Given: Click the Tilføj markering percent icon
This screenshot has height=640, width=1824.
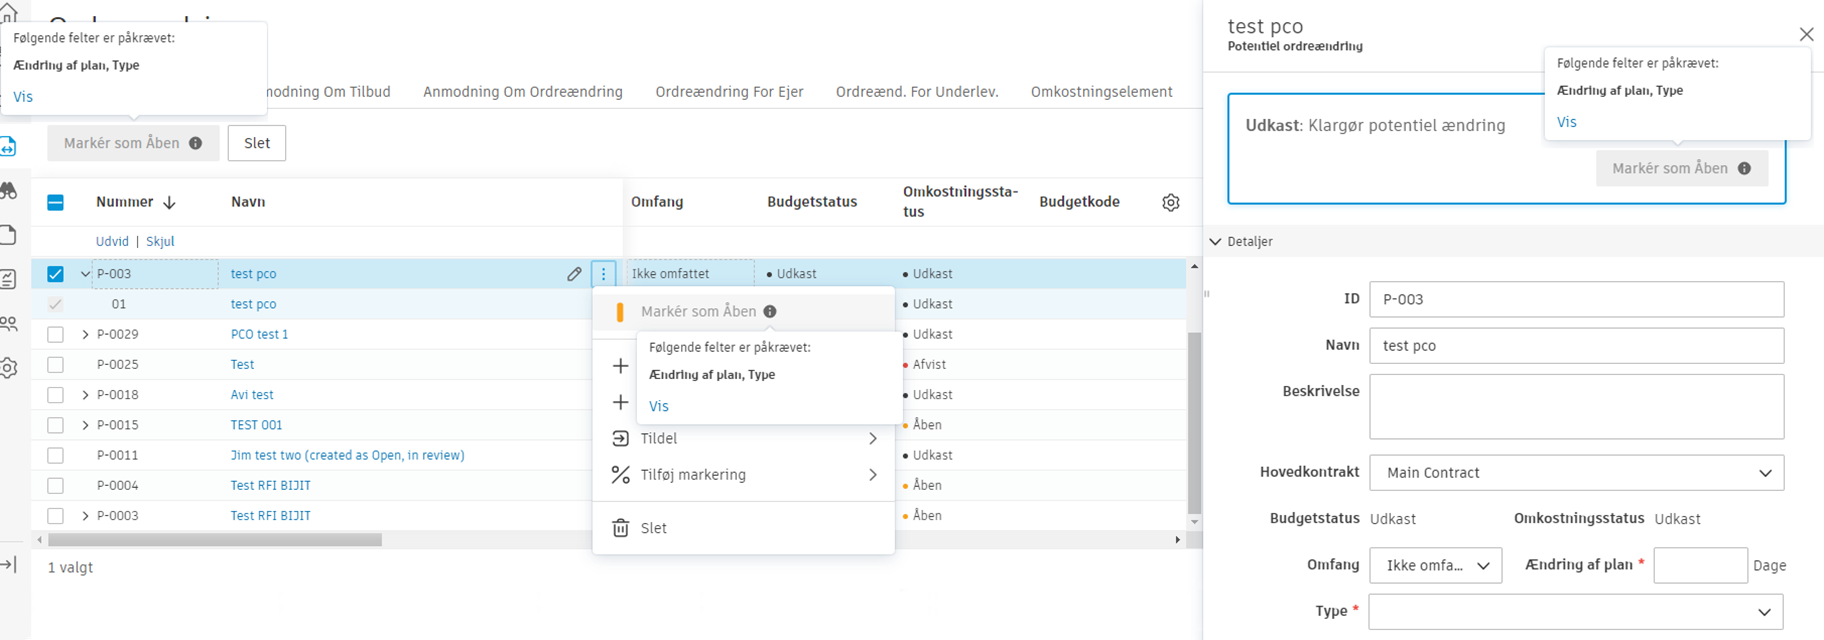Looking at the screenshot, I should [621, 475].
